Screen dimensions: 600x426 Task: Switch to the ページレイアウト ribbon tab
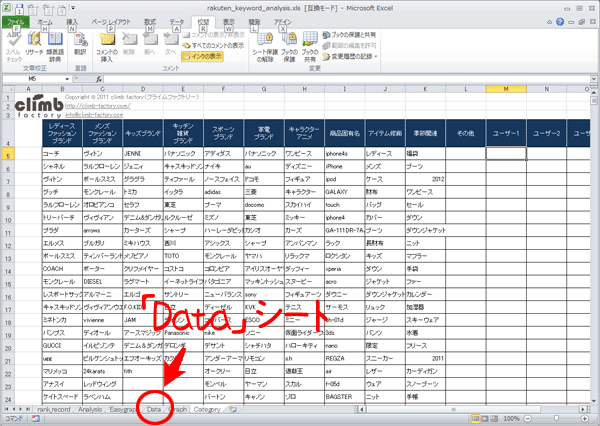[111, 22]
